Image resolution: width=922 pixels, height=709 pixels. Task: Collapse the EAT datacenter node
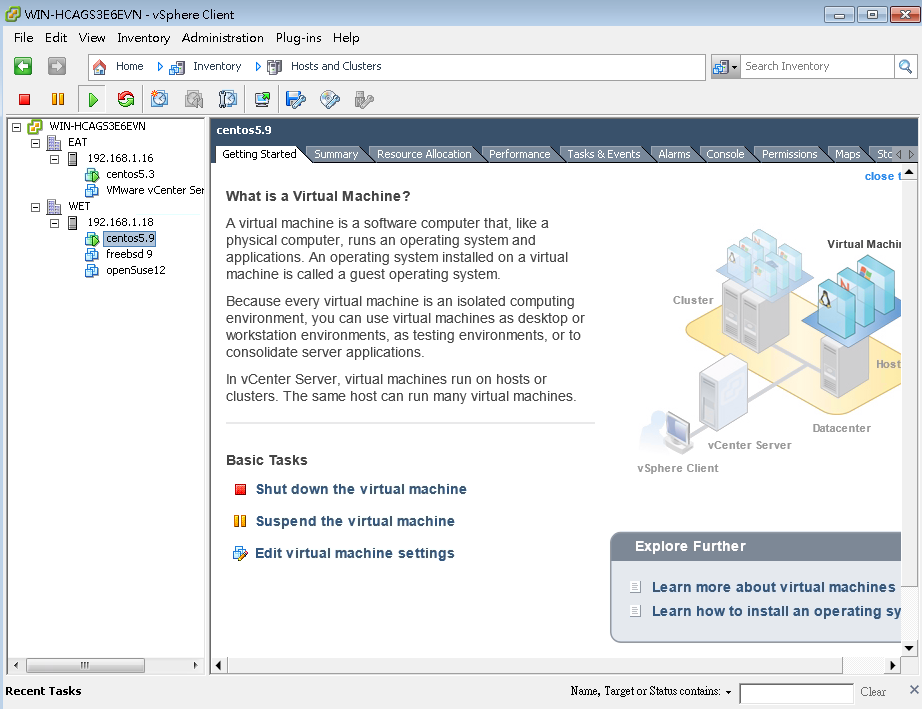35,143
